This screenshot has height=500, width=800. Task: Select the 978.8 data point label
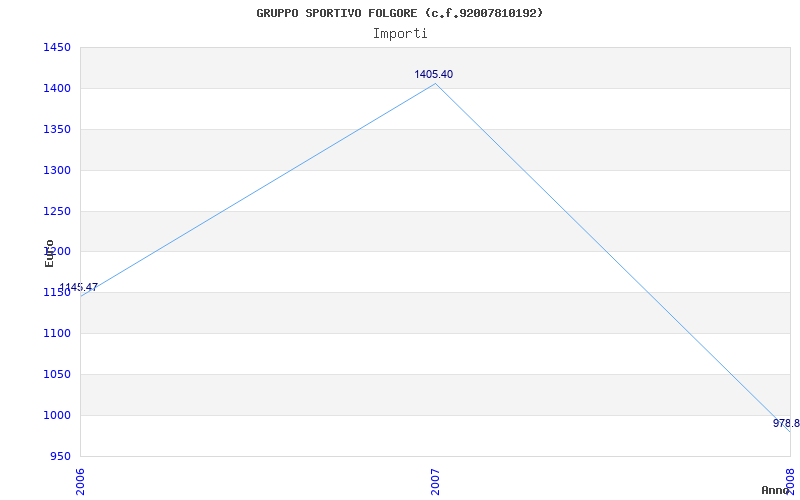point(786,423)
